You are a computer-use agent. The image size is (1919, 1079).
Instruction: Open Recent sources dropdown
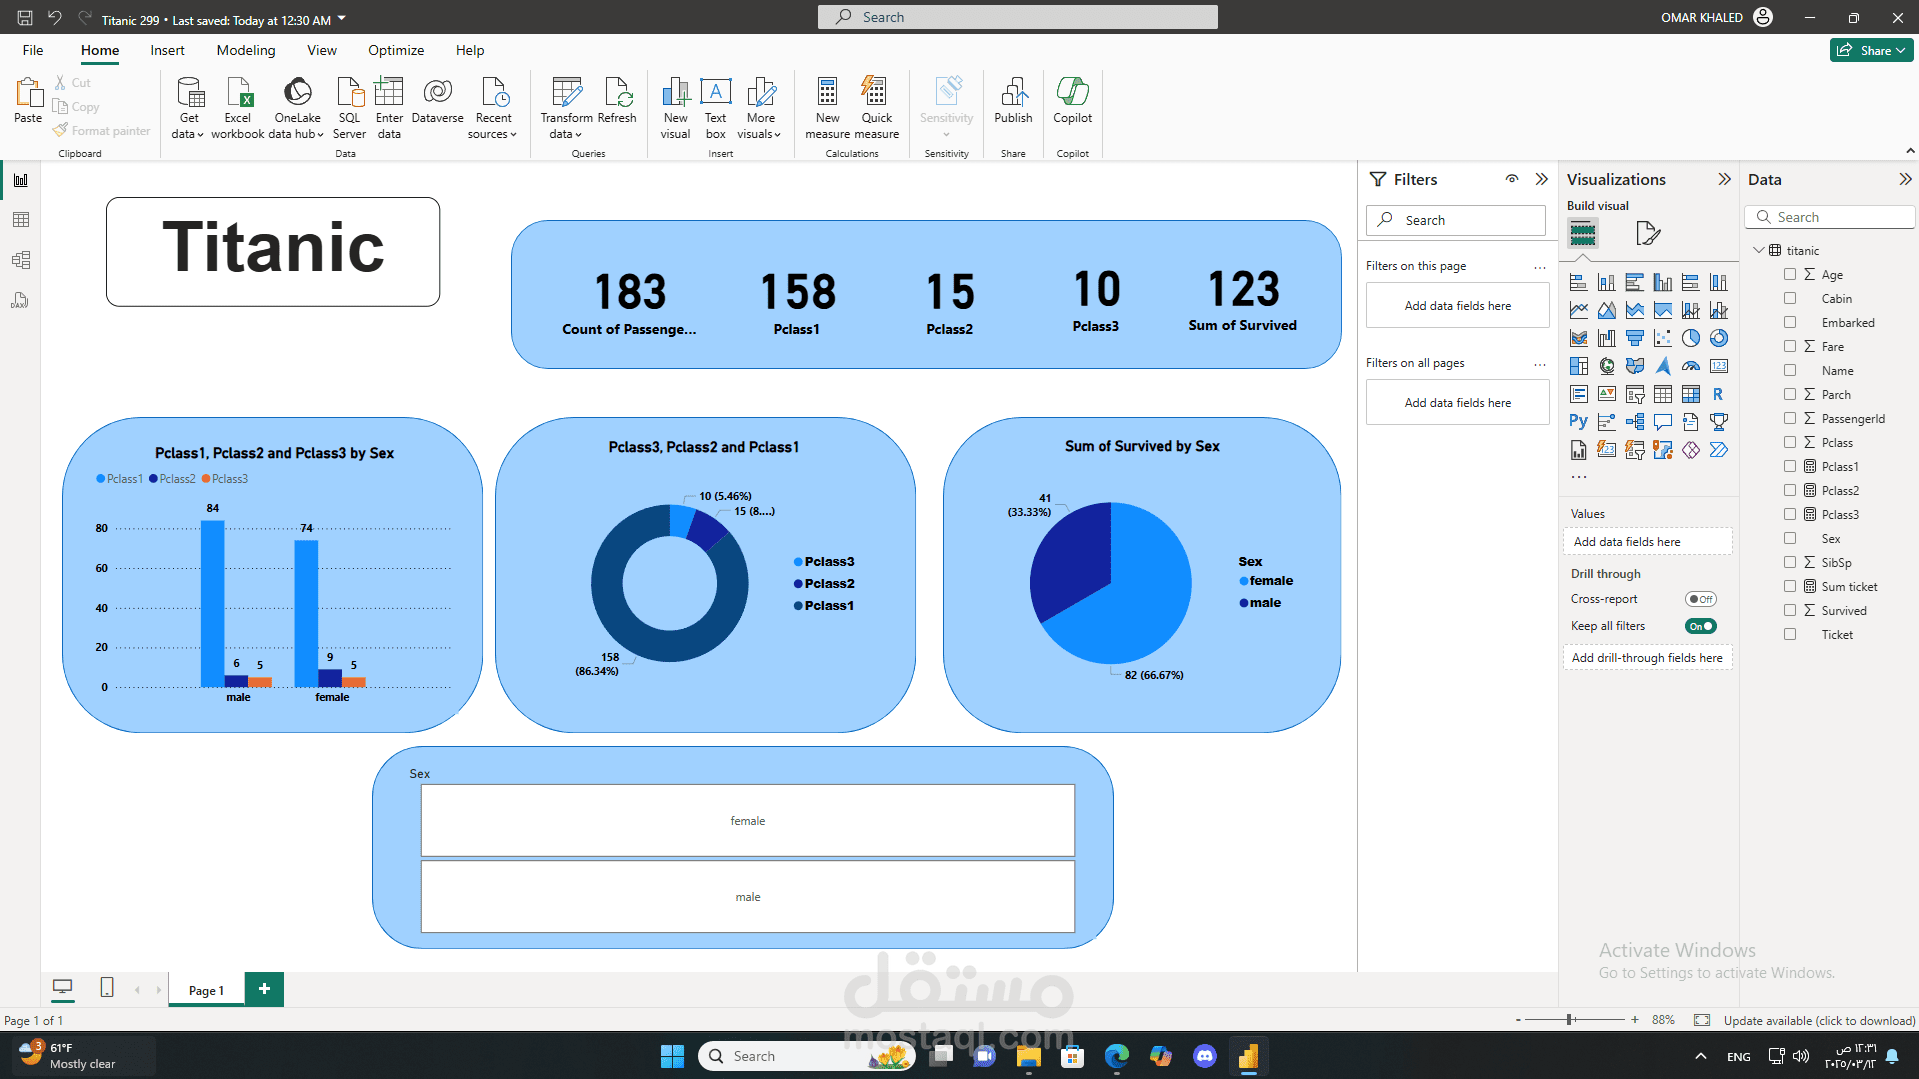(492, 107)
